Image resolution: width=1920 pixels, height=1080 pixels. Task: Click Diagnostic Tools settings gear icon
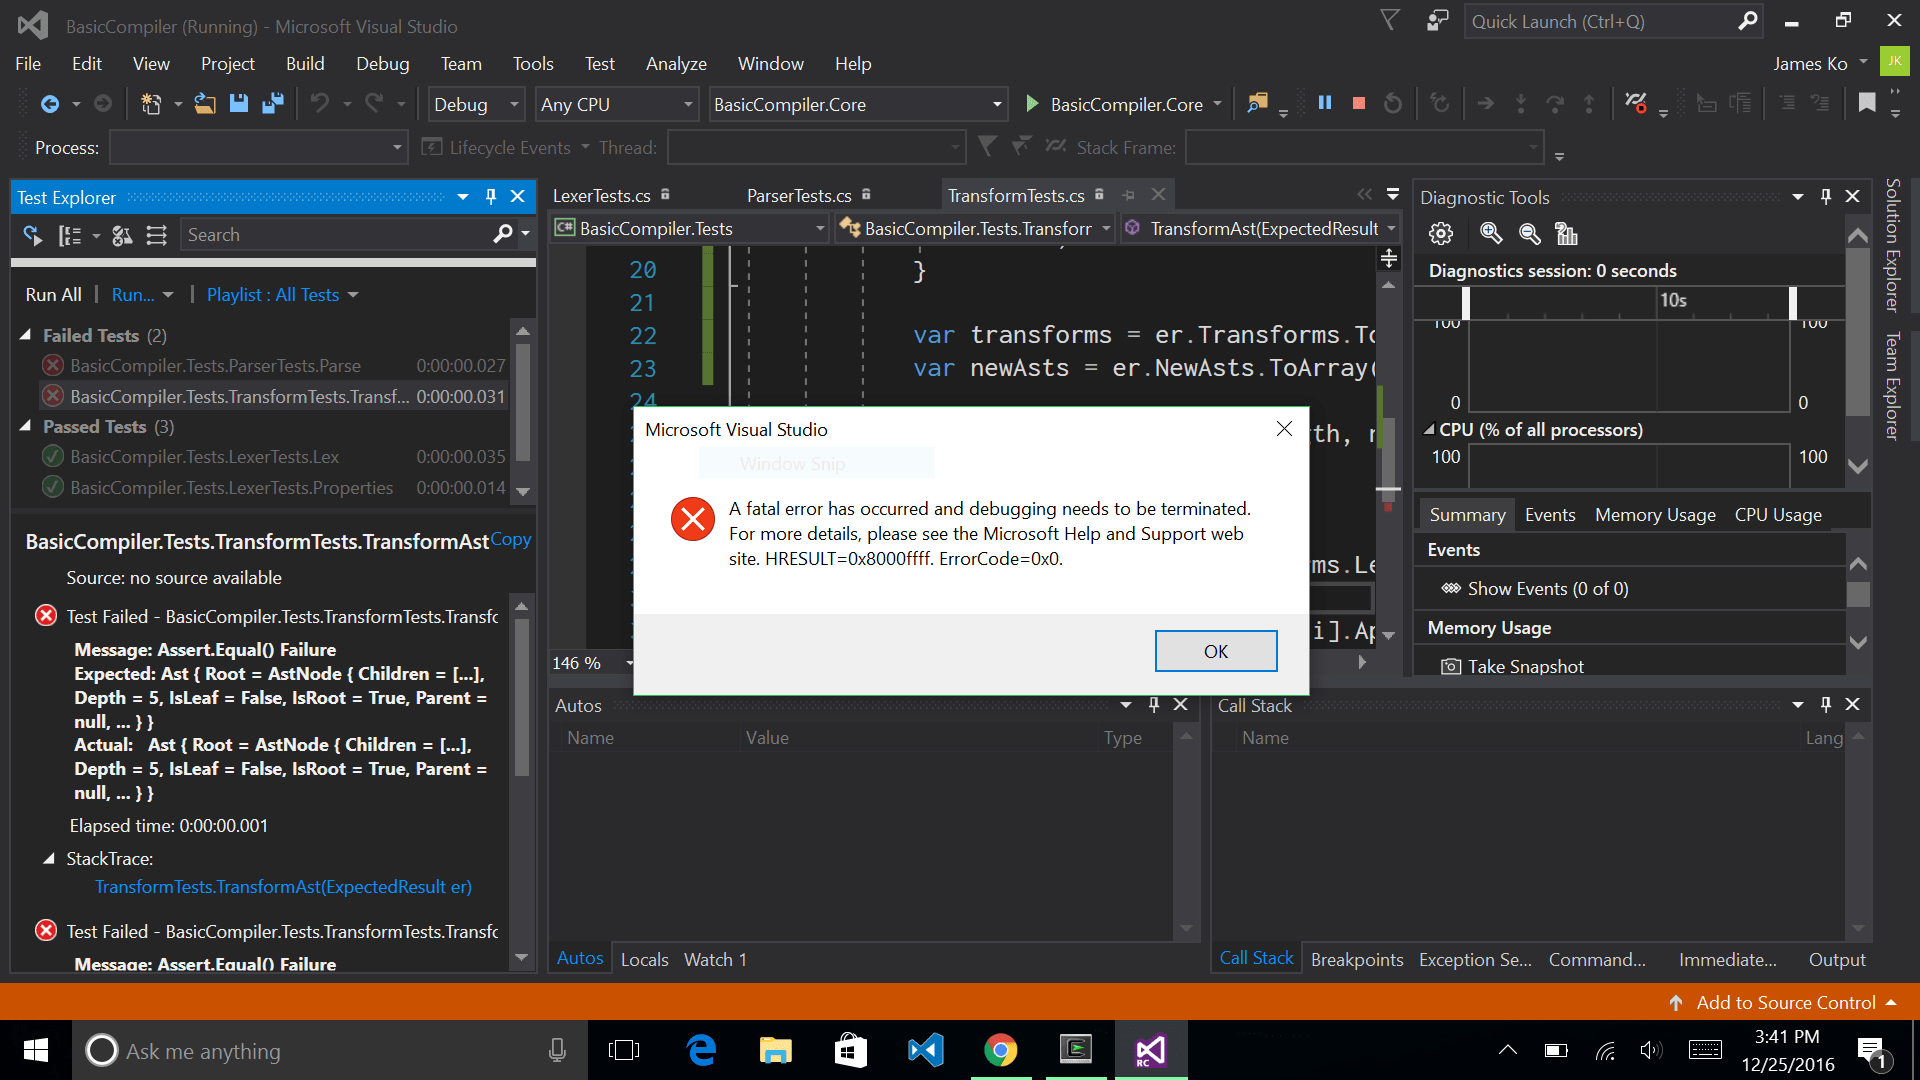(1440, 234)
